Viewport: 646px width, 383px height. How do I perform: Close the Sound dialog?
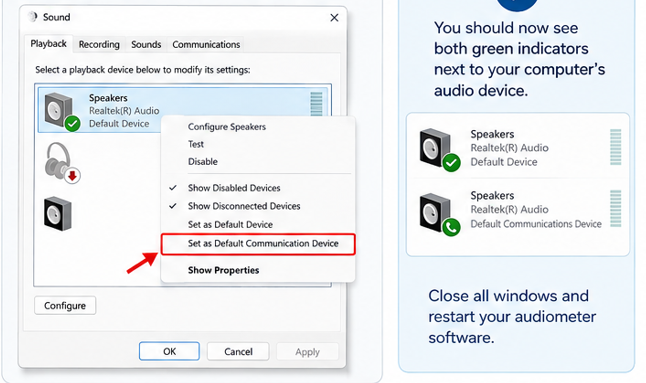(x=334, y=18)
